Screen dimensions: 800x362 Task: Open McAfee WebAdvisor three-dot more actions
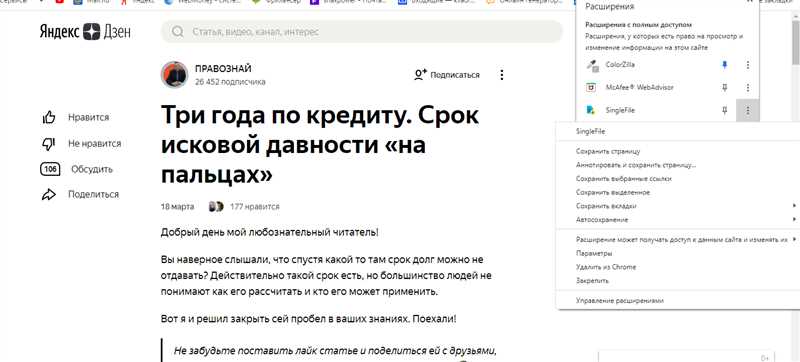(x=747, y=87)
